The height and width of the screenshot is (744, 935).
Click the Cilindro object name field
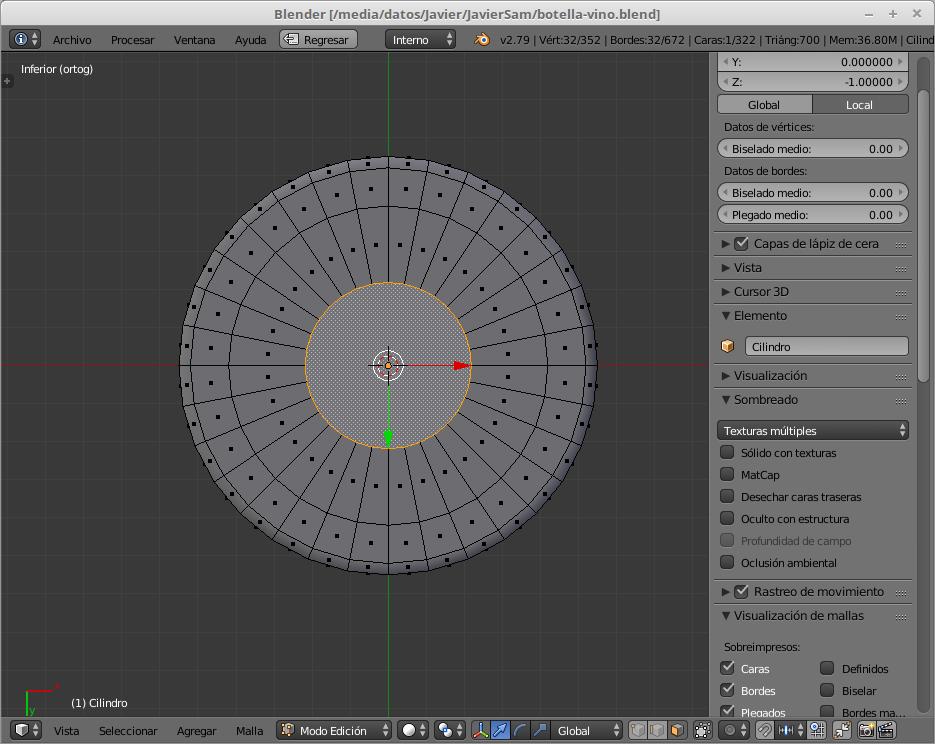(826, 346)
